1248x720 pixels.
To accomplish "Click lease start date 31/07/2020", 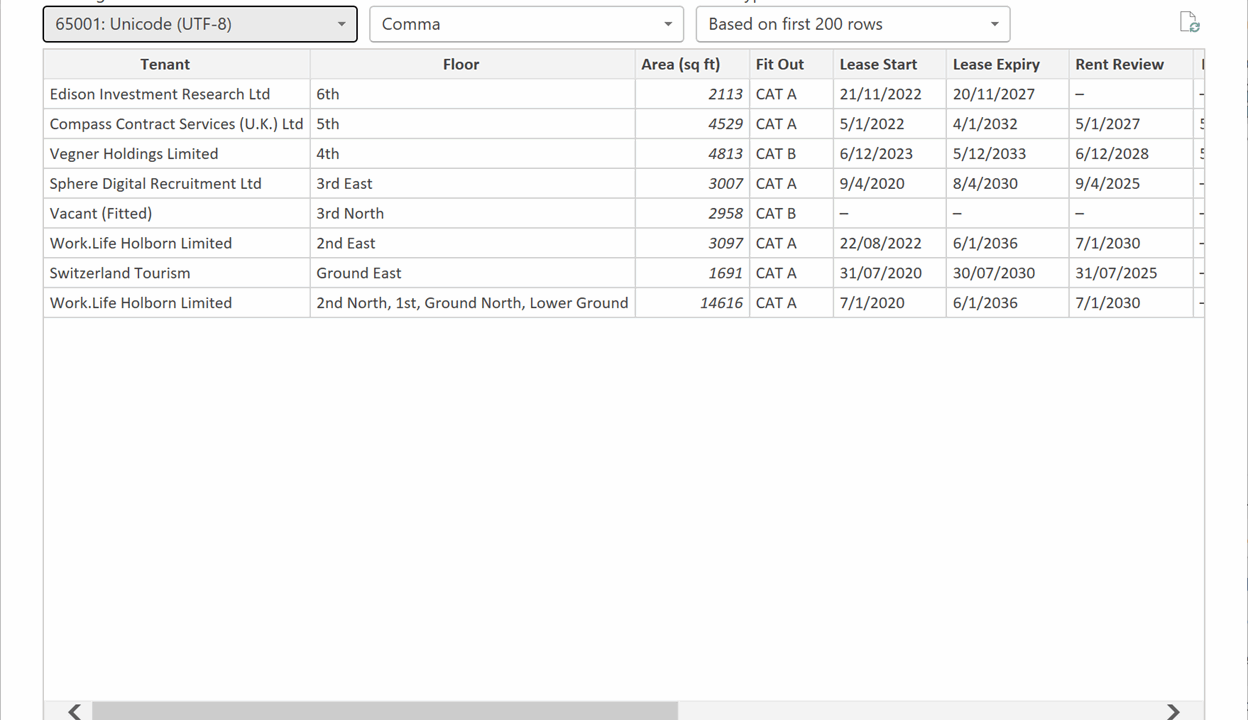I will tap(889, 273).
